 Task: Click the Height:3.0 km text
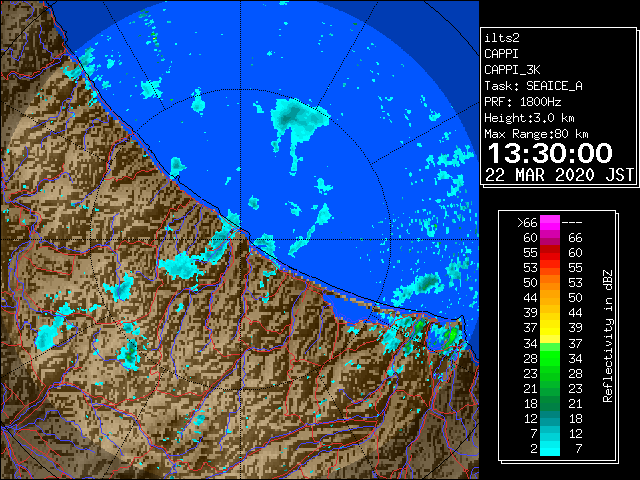(x=529, y=118)
